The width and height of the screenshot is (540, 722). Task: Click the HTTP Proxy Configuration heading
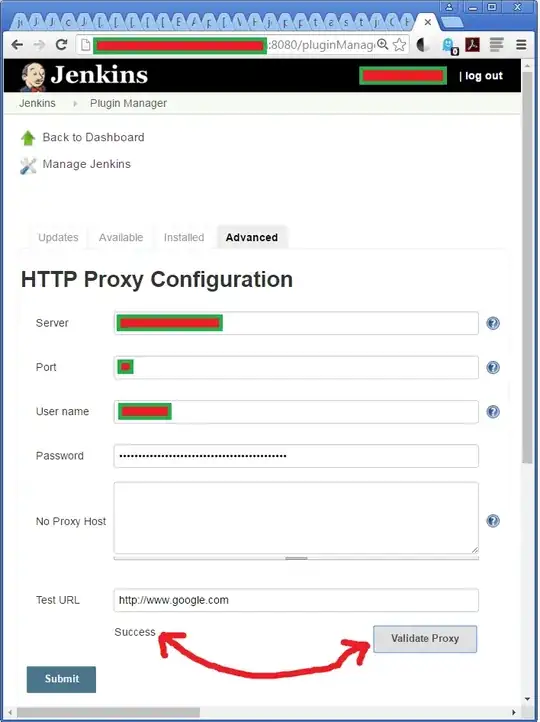point(157,279)
